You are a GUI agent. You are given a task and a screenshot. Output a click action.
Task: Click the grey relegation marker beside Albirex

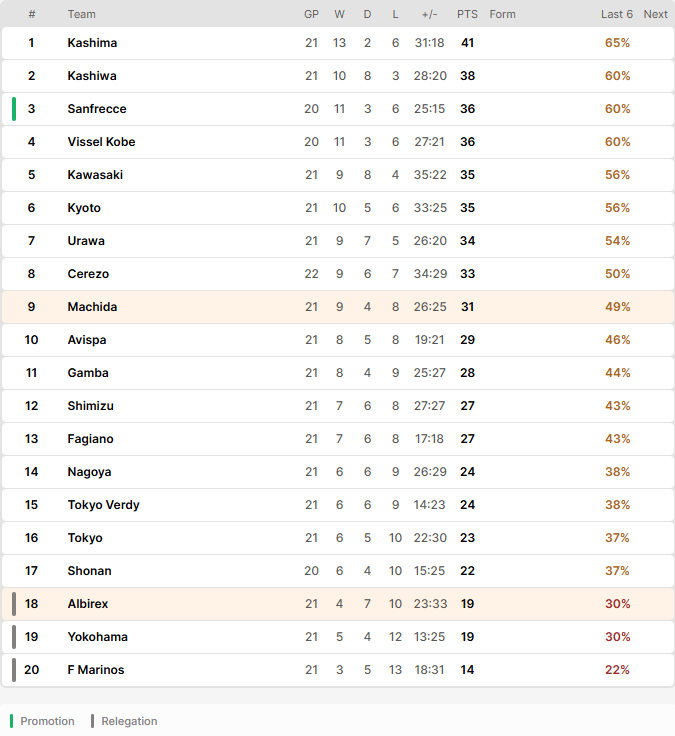[14, 604]
